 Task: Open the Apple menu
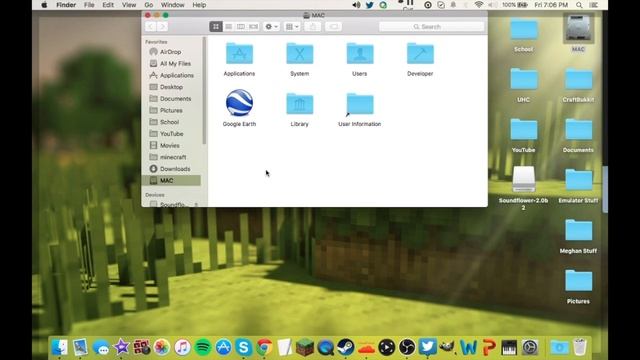pyautogui.click(x=44, y=5)
